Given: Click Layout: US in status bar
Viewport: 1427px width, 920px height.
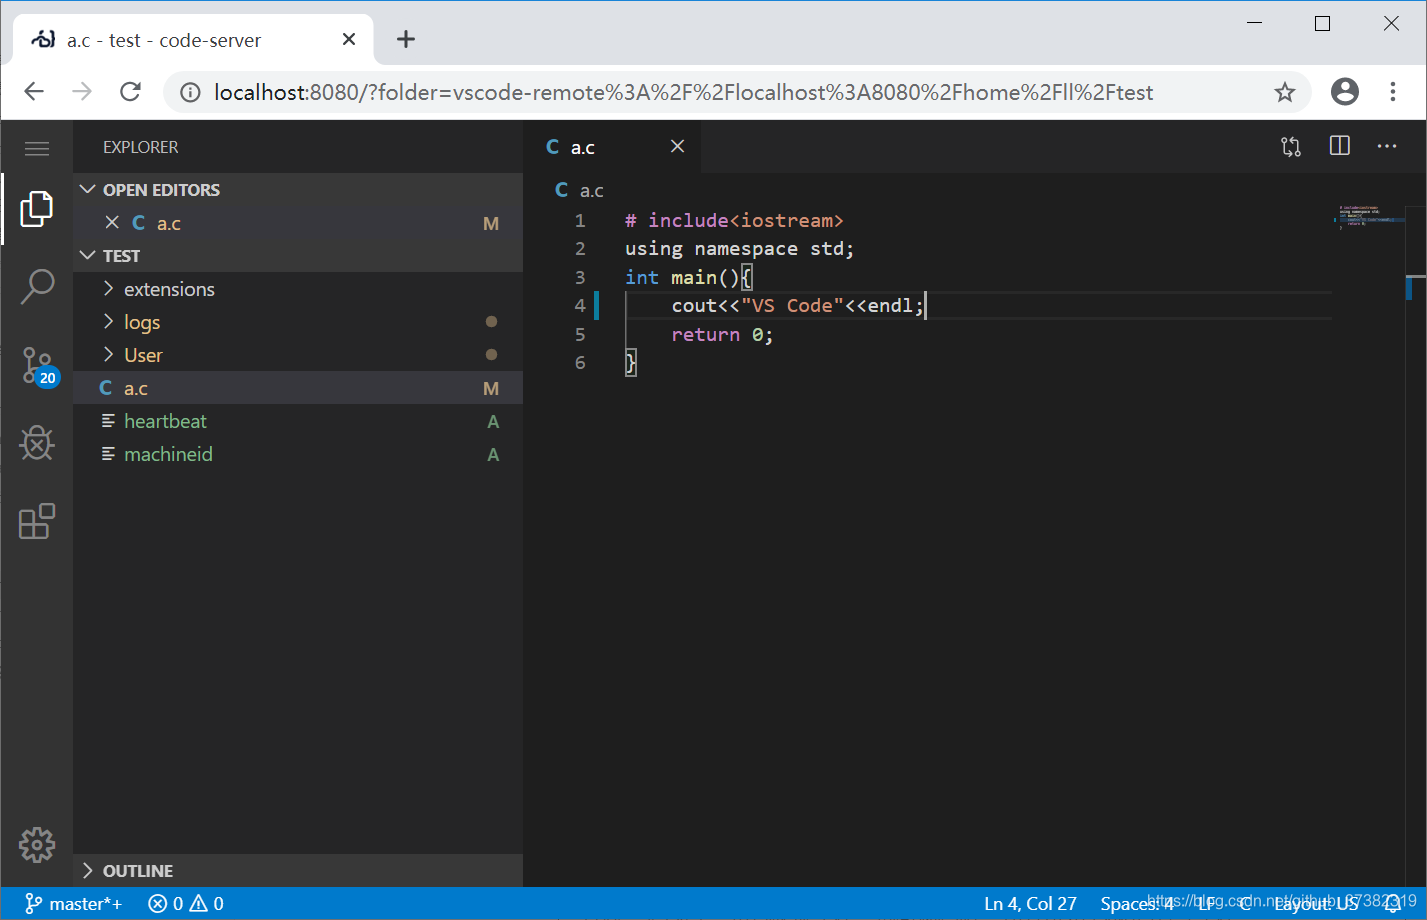Looking at the screenshot, I should point(1316,904).
